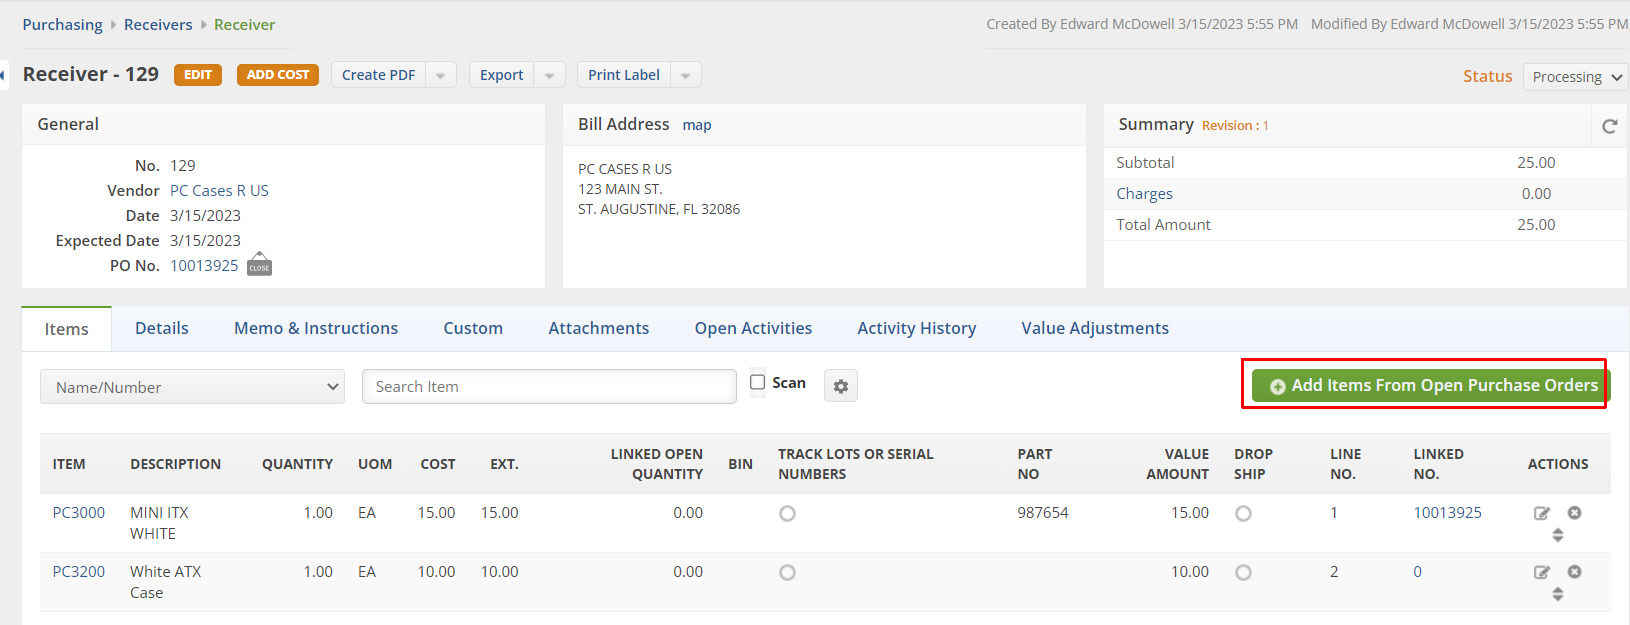This screenshot has width=1630, height=625.
Task: Edit the PC3000 line item
Action: (1542, 513)
